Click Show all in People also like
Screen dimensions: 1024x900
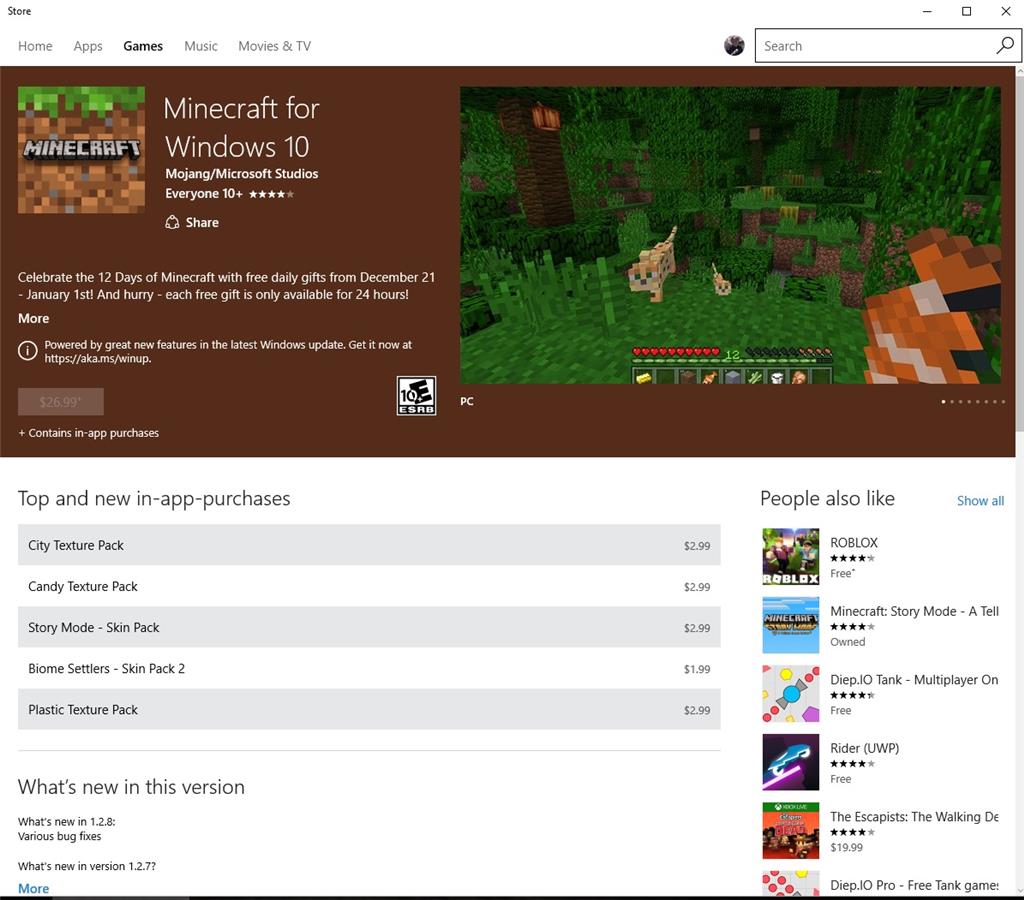coord(980,501)
